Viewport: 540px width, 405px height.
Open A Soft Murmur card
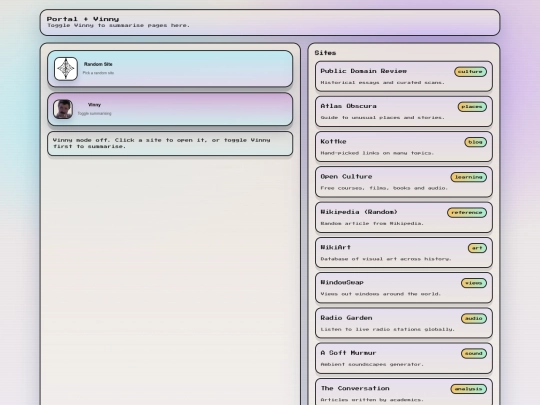[404, 359]
